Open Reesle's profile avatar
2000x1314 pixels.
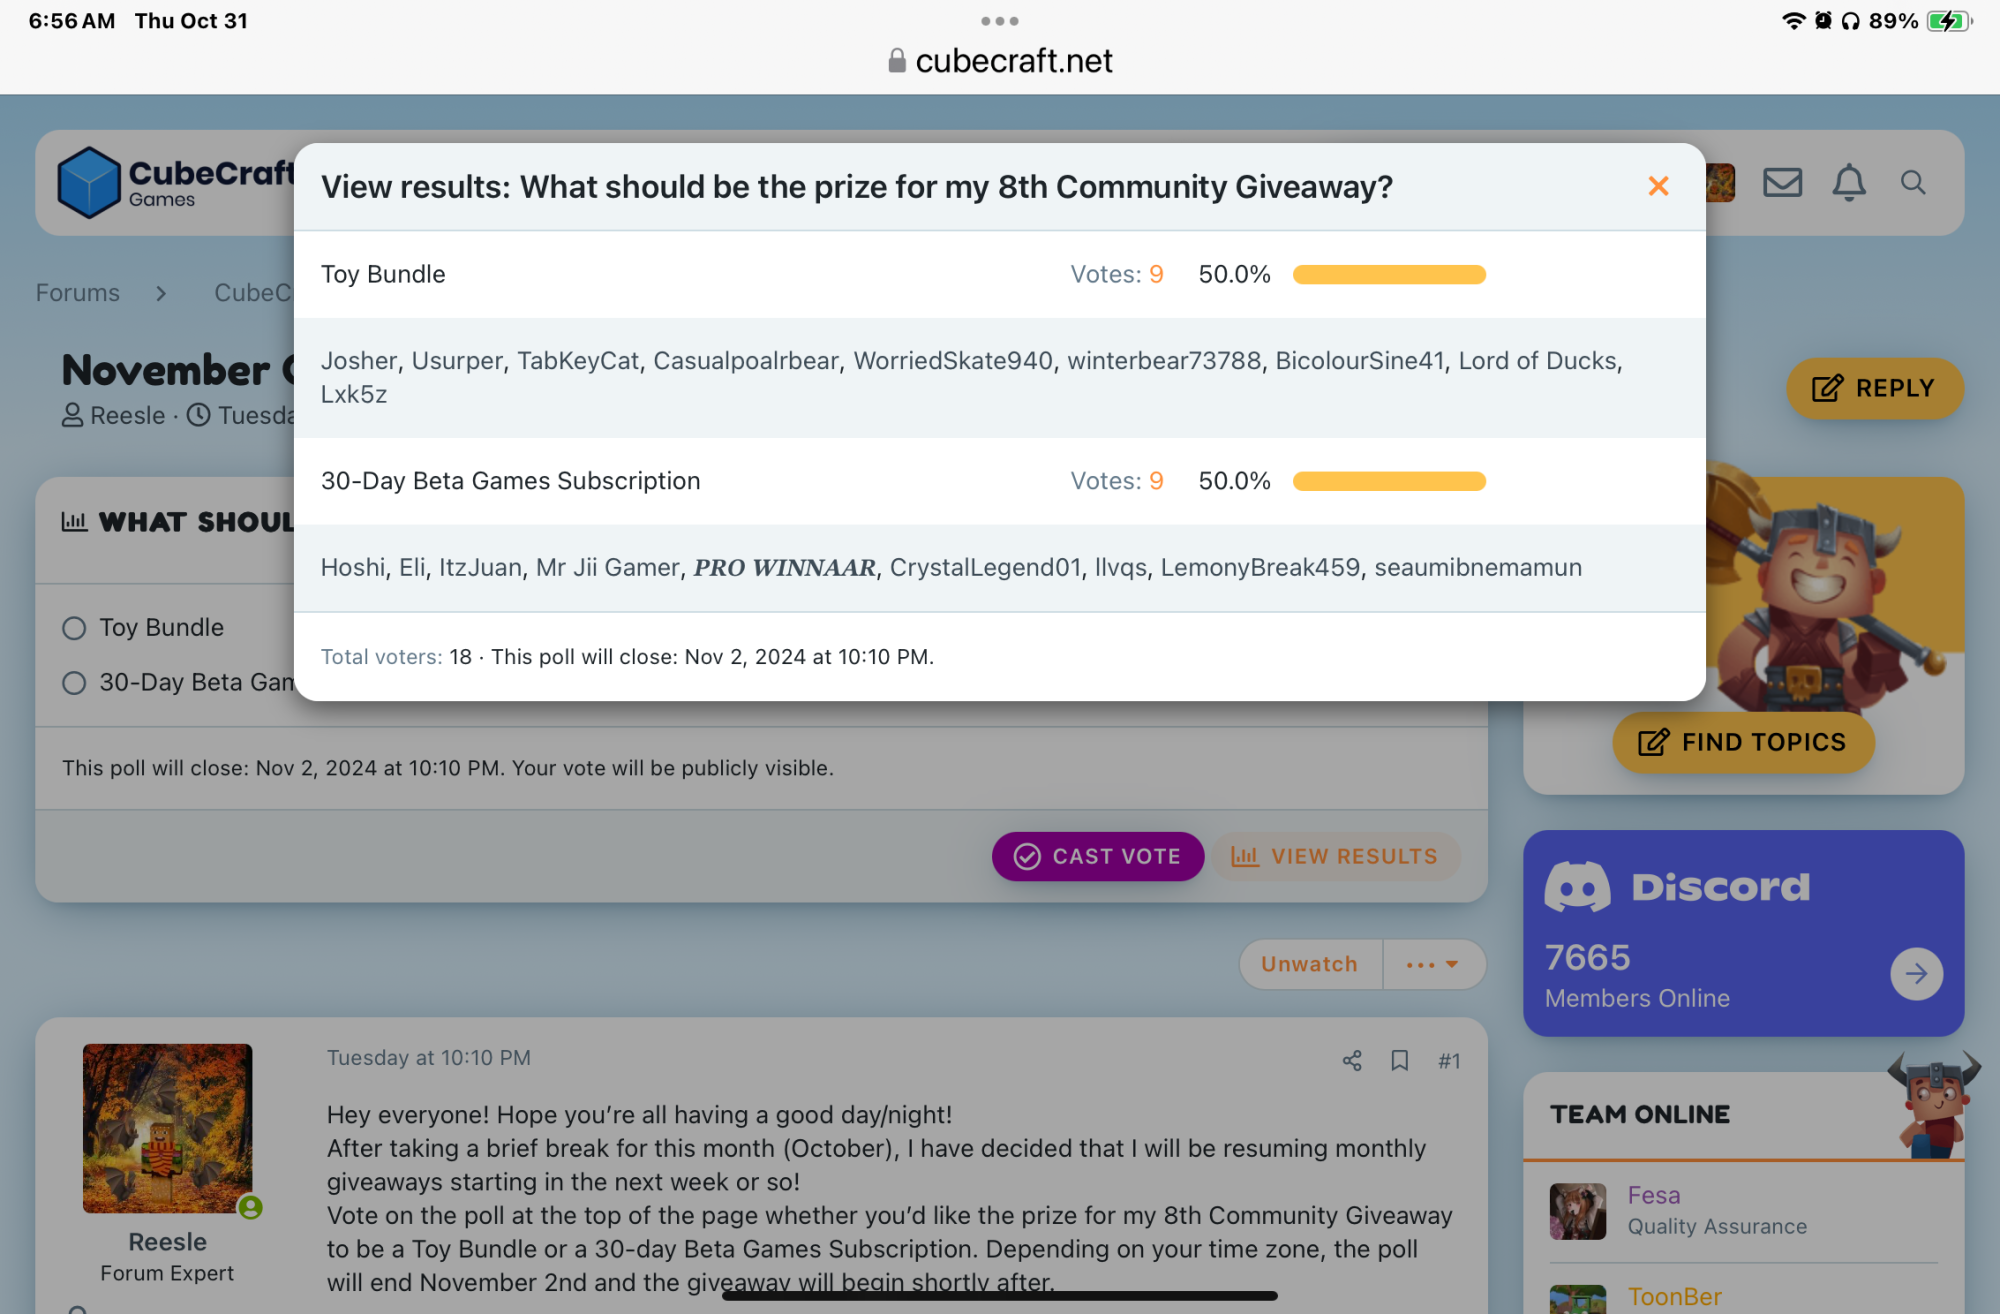click(168, 1128)
